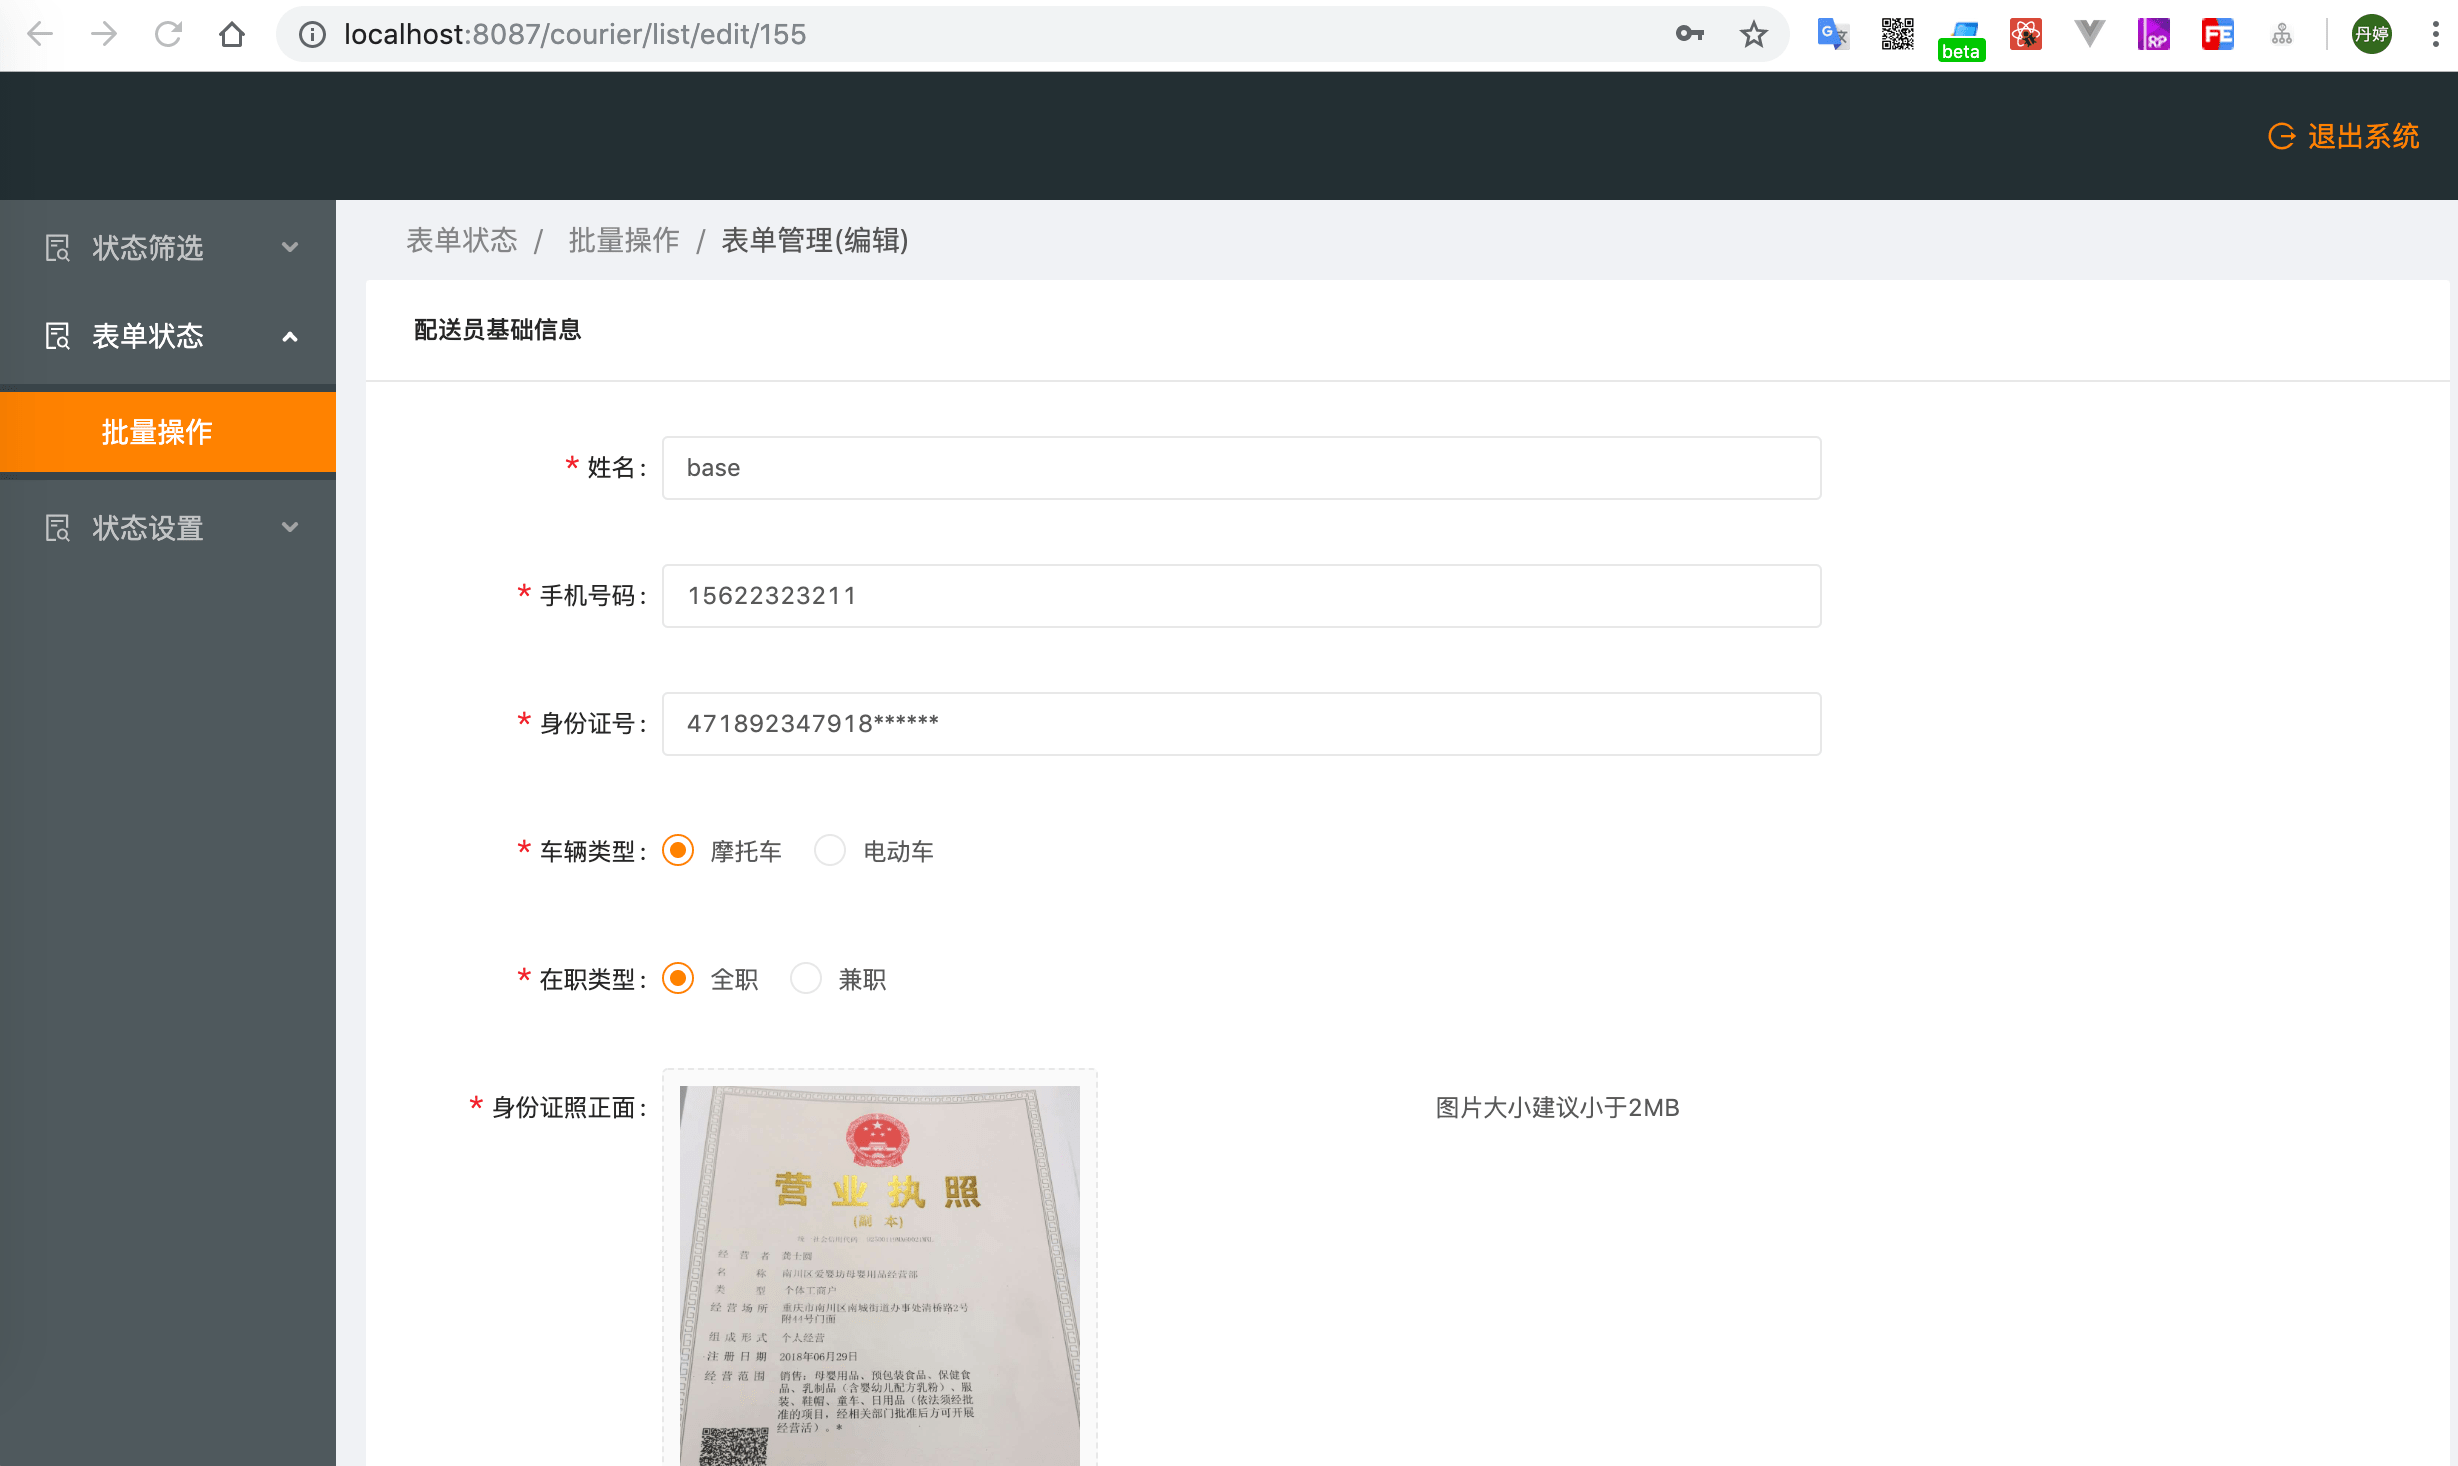This screenshot has width=2458, height=1466.
Task: Bookmark page with star icon
Action: (1753, 34)
